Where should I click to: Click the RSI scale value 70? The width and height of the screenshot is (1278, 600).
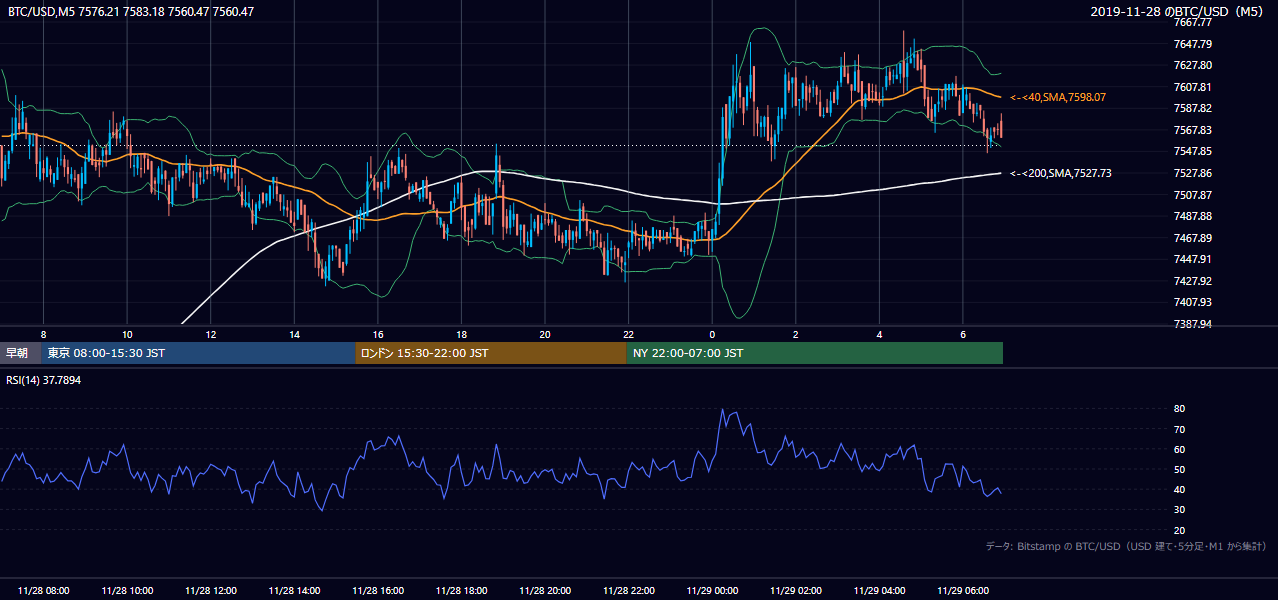click(x=1180, y=429)
